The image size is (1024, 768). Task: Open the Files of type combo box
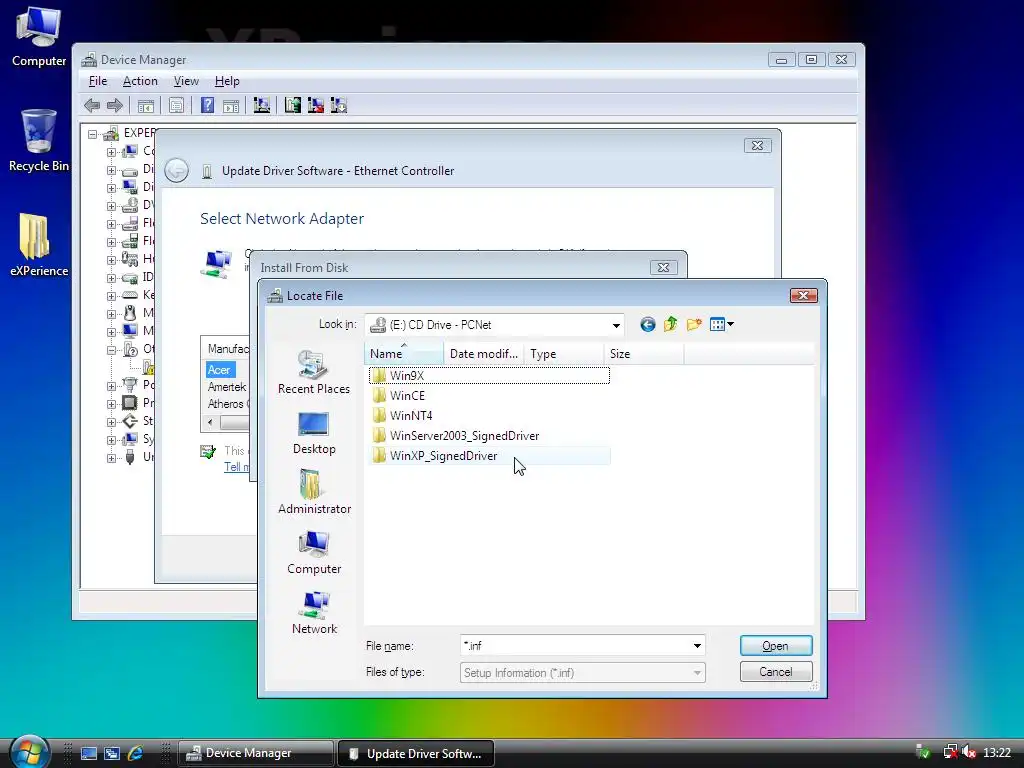tap(583, 673)
